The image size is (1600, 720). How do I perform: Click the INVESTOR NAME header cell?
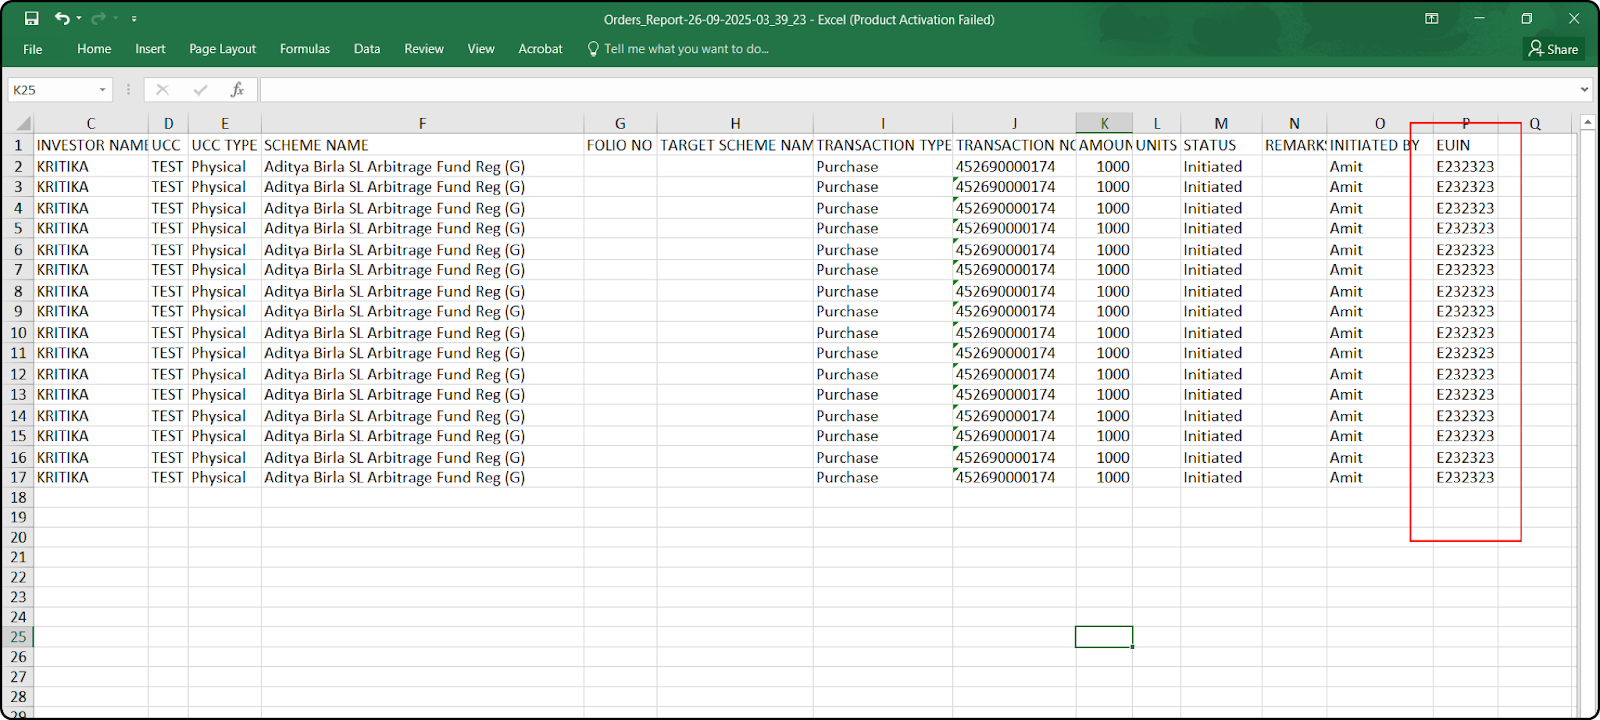91,145
